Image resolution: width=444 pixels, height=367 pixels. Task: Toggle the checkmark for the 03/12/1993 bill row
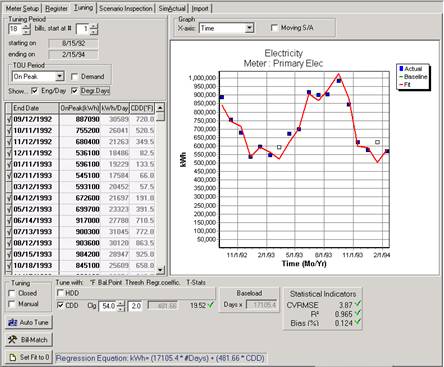(9, 187)
